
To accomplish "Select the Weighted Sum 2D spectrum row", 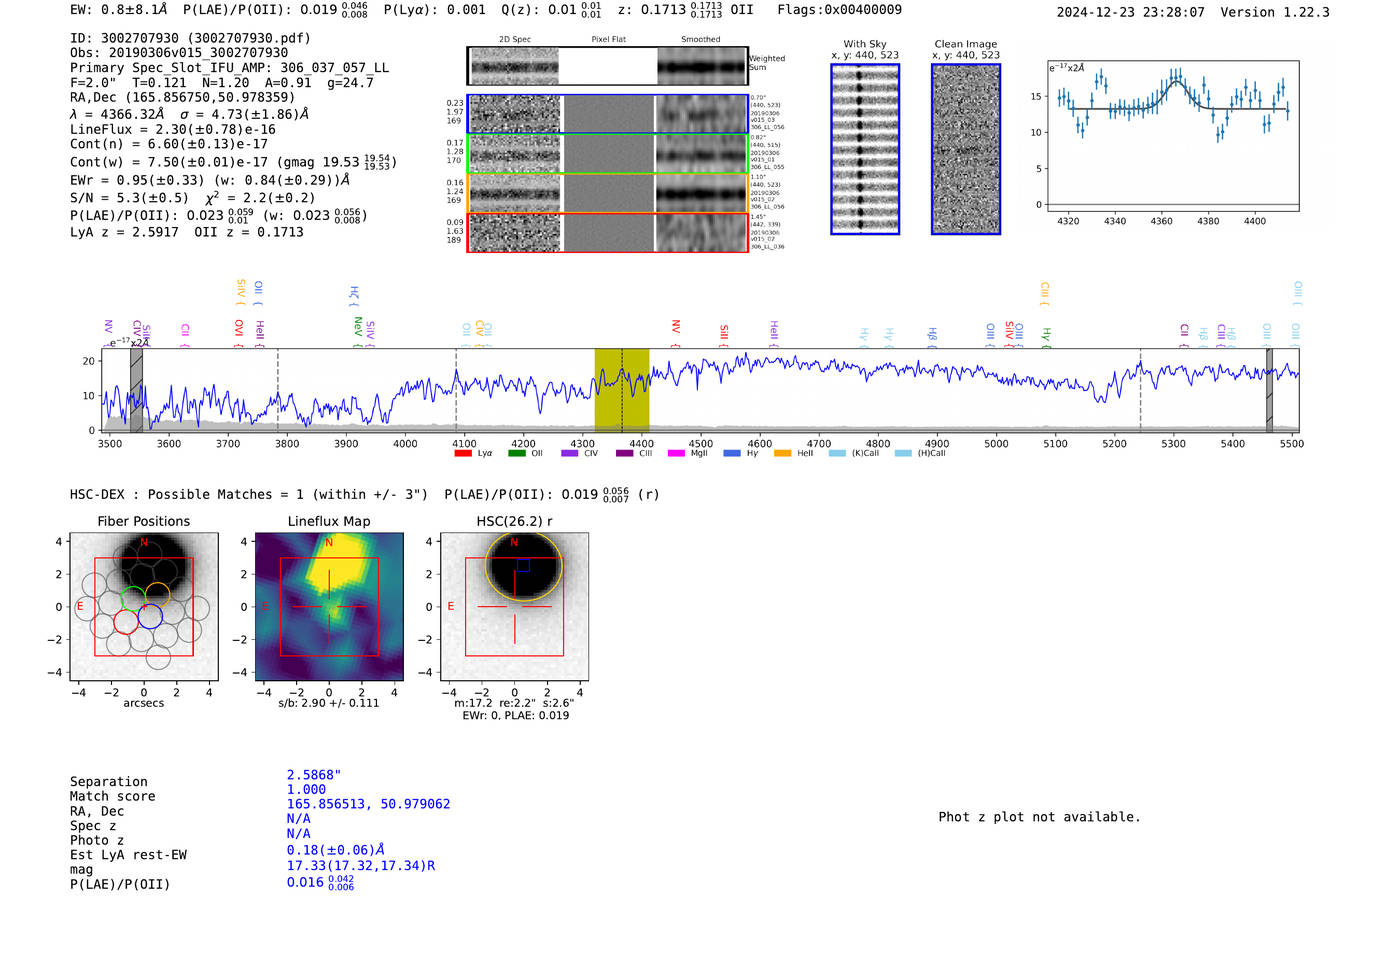I will click(x=607, y=66).
